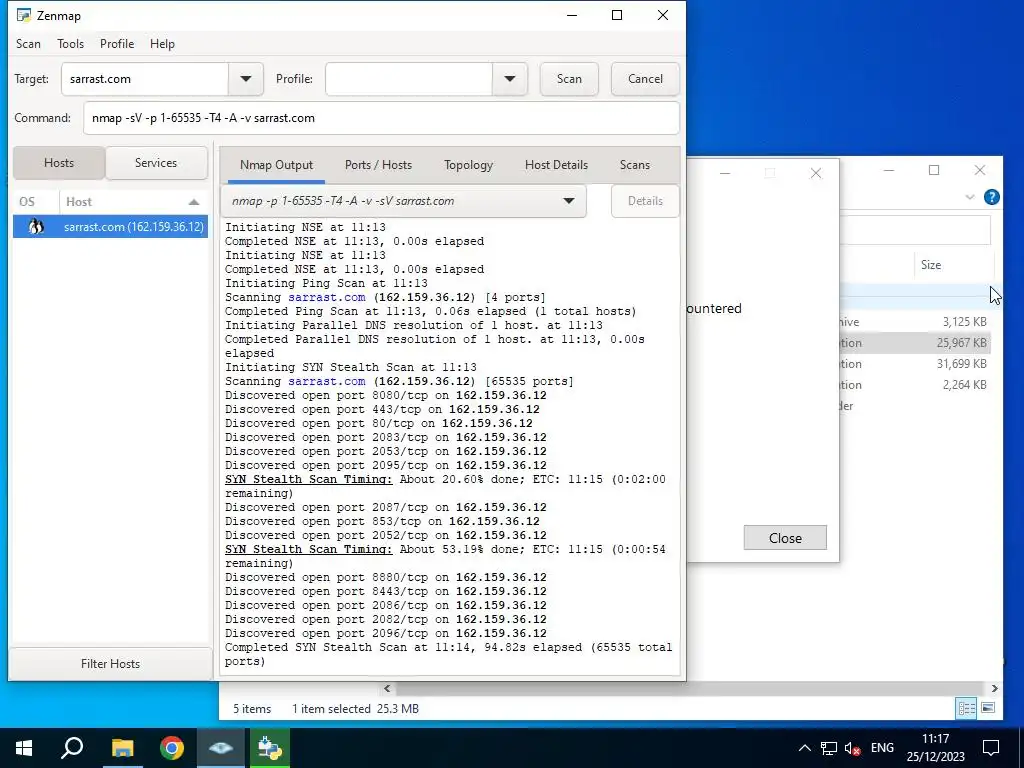Open the Help menu
Screen dimensions: 1024x768
click(x=162, y=44)
